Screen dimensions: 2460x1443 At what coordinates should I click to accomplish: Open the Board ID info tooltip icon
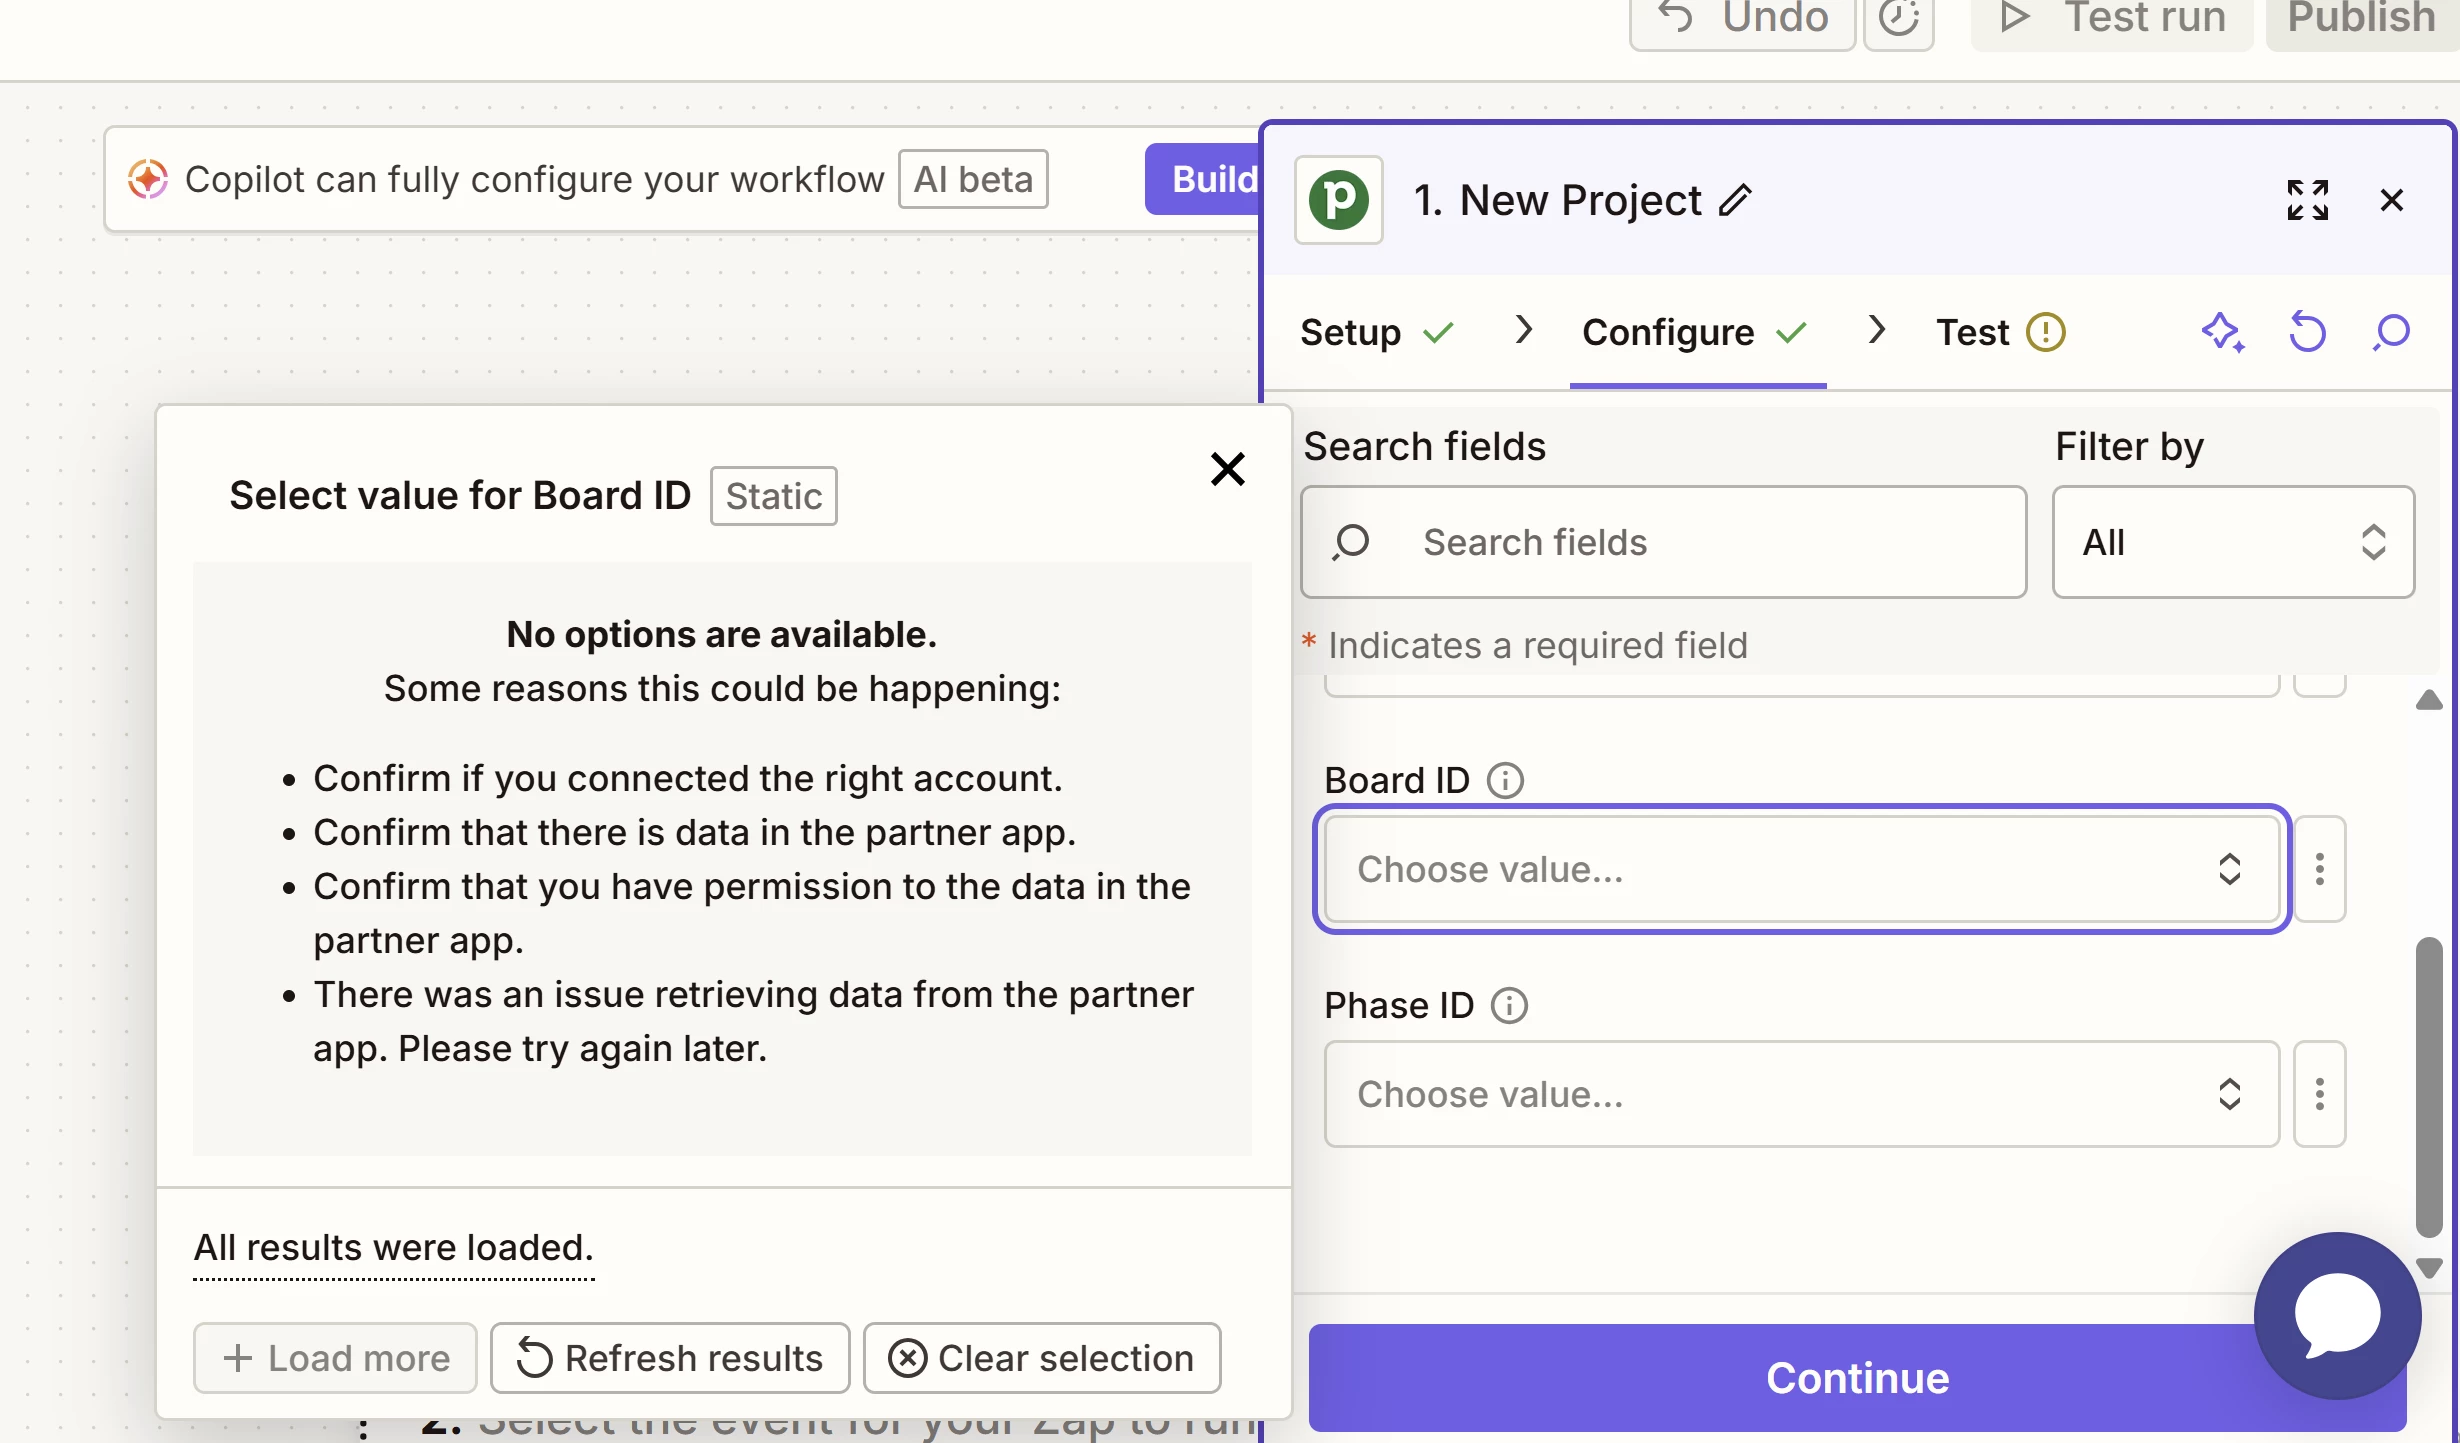1505,780
